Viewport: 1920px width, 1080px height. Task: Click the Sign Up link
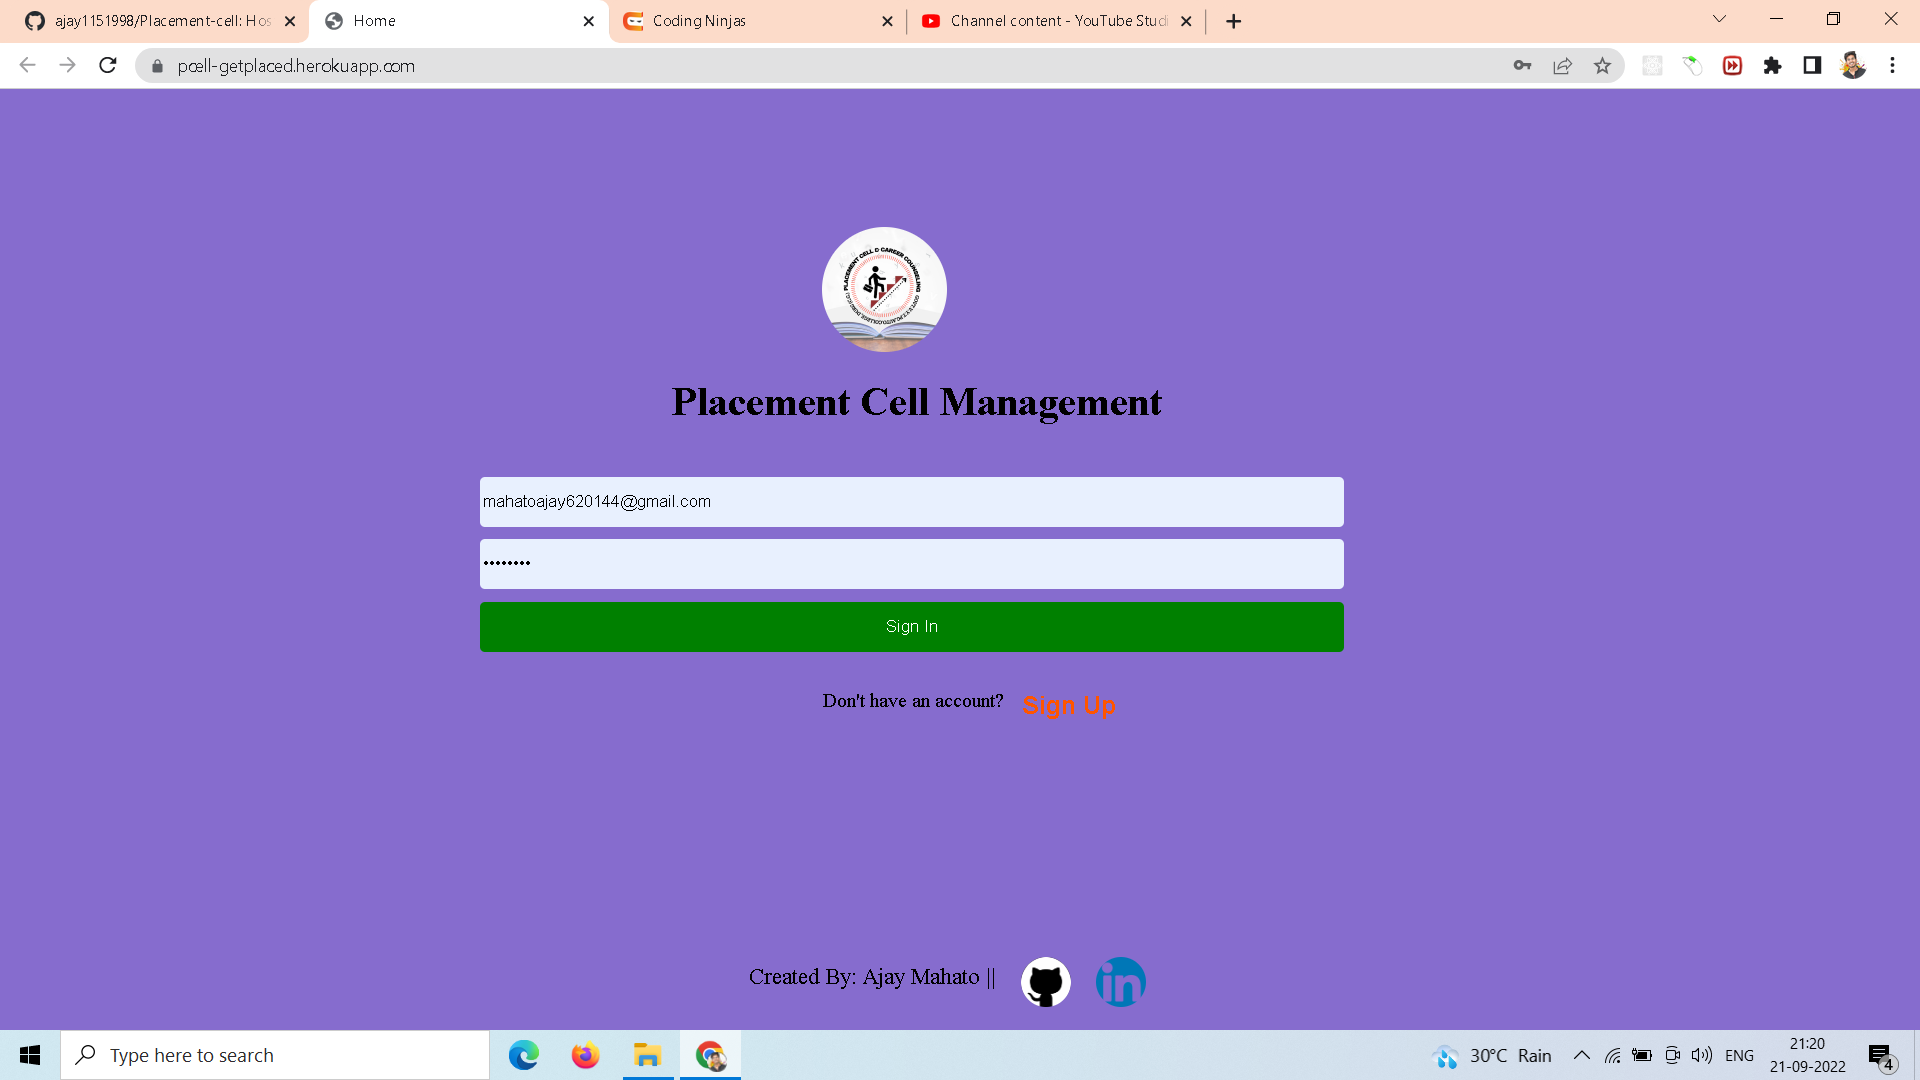(1068, 705)
